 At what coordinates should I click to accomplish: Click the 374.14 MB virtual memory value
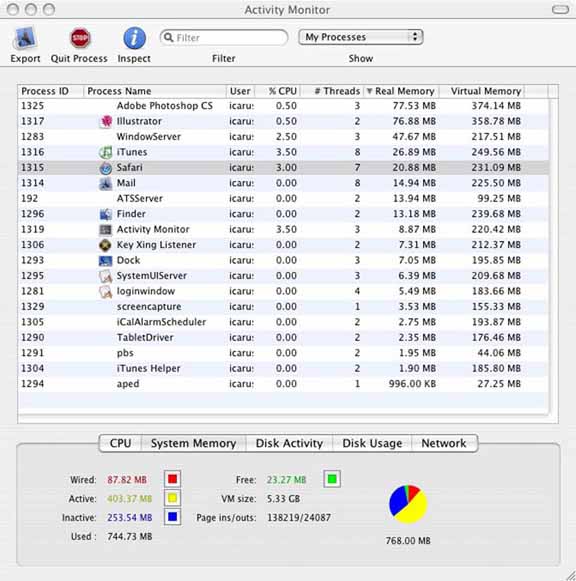(x=496, y=106)
